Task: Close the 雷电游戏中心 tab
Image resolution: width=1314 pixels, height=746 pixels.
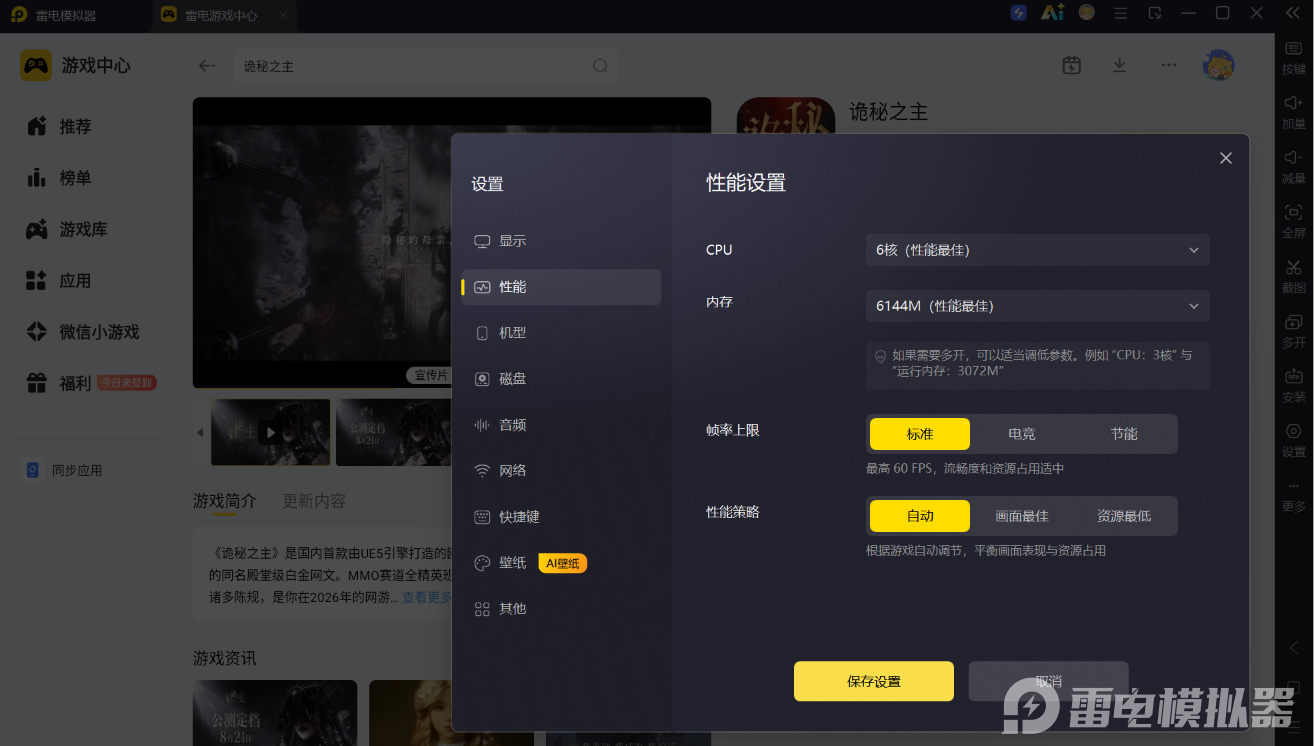Action: pyautogui.click(x=284, y=16)
